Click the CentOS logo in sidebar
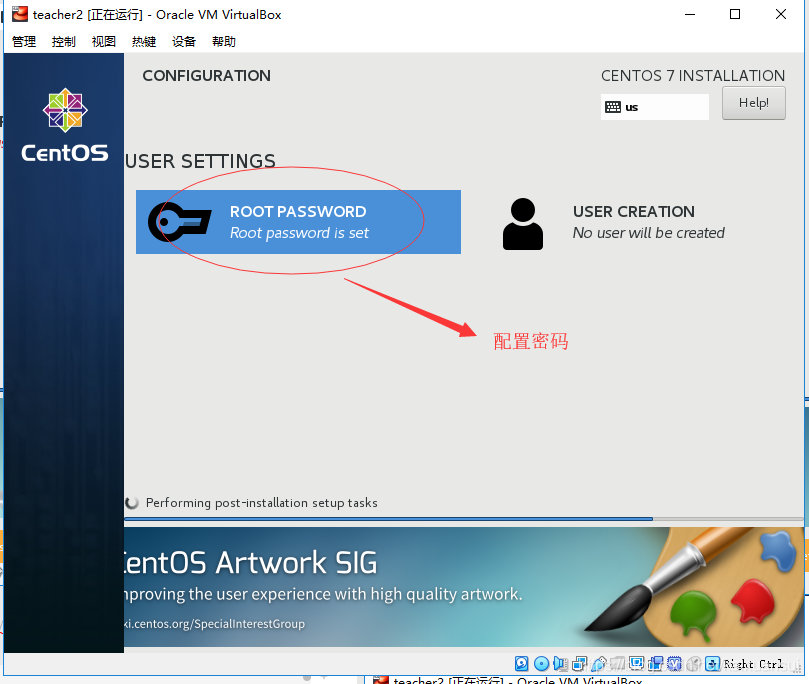The height and width of the screenshot is (684, 809). click(x=65, y=125)
